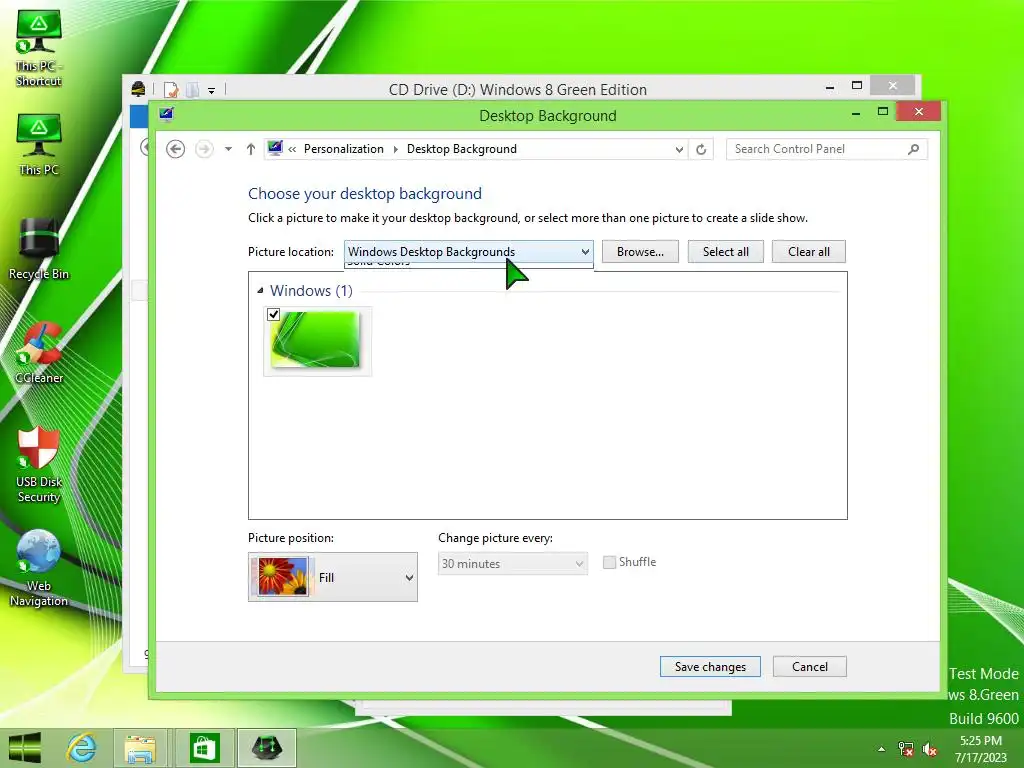Click the Save changes button

(x=710, y=666)
